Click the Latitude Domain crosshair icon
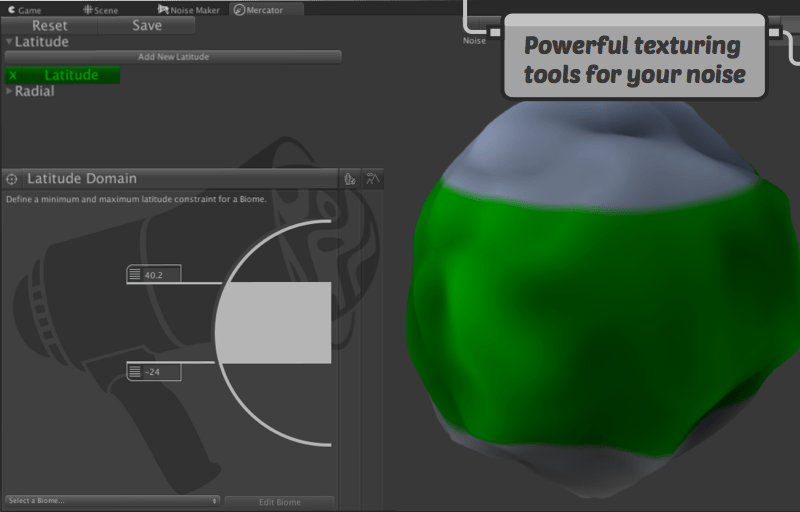 (x=12, y=179)
